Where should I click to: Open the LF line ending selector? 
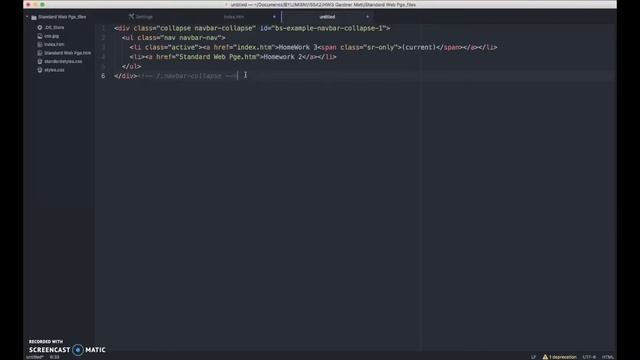[533, 357]
